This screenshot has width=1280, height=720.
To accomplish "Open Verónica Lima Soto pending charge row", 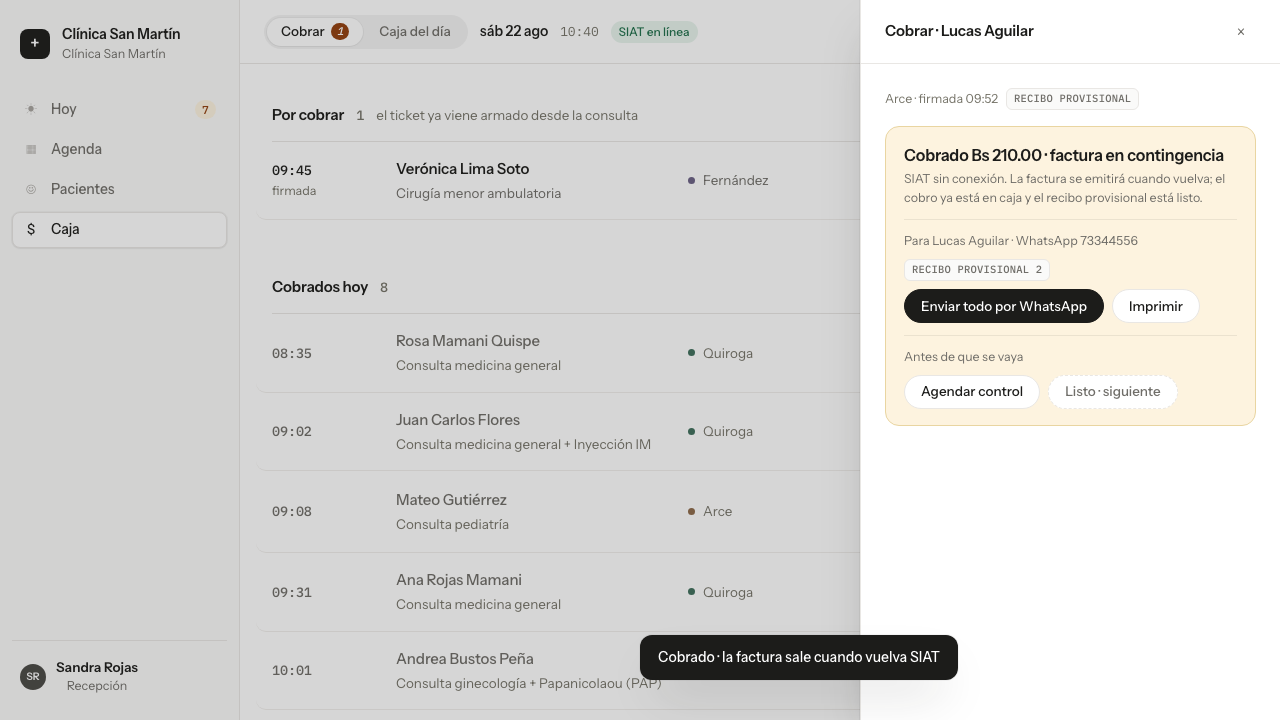I will [560, 181].
